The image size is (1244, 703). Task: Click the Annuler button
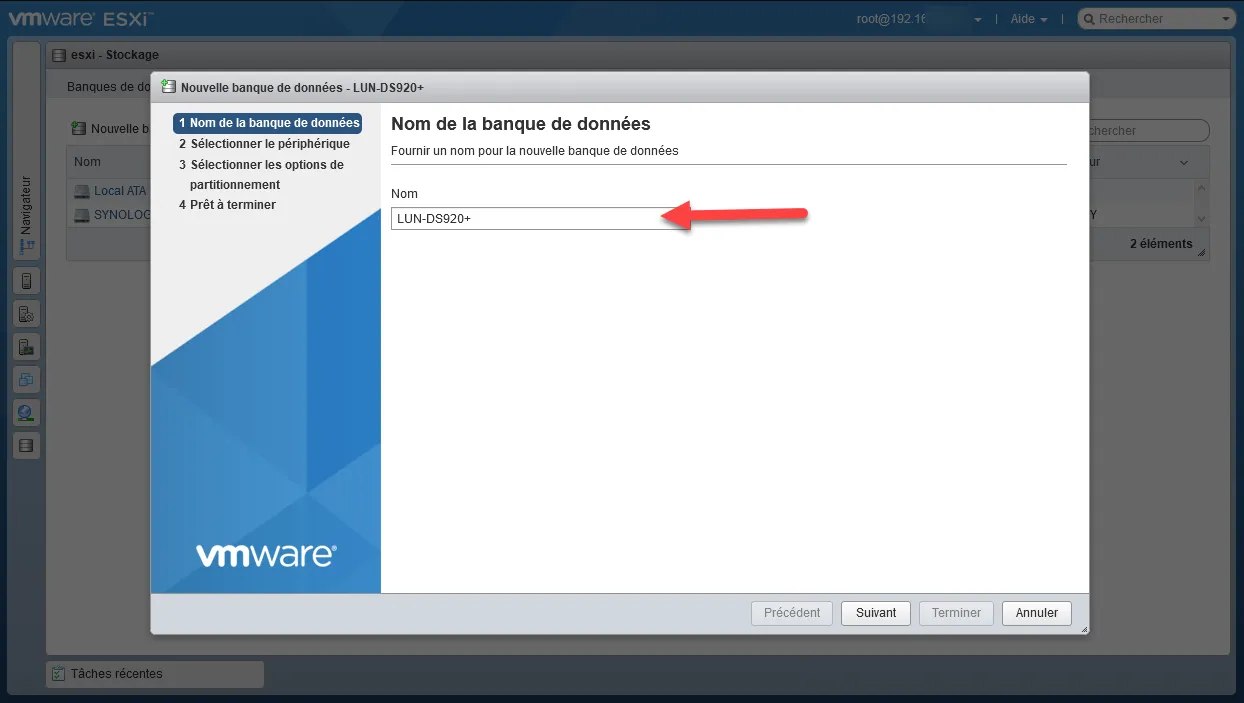(x=1036, y=613)
